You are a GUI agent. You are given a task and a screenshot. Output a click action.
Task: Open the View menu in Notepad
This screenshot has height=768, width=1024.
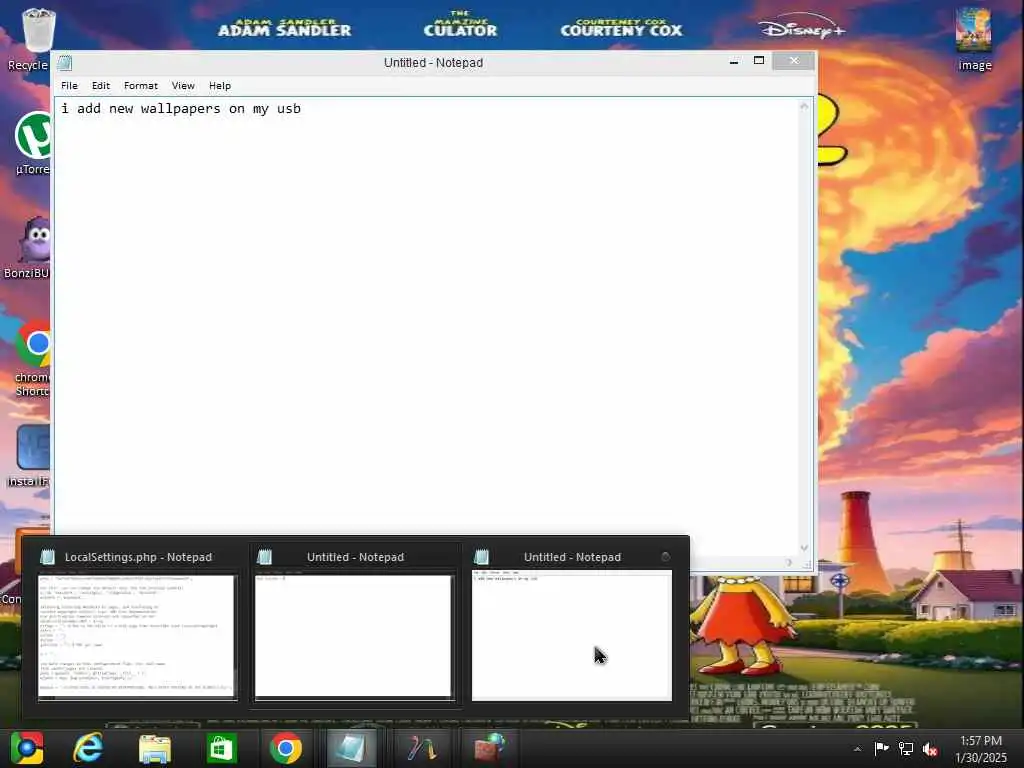[x=183, y=86]
